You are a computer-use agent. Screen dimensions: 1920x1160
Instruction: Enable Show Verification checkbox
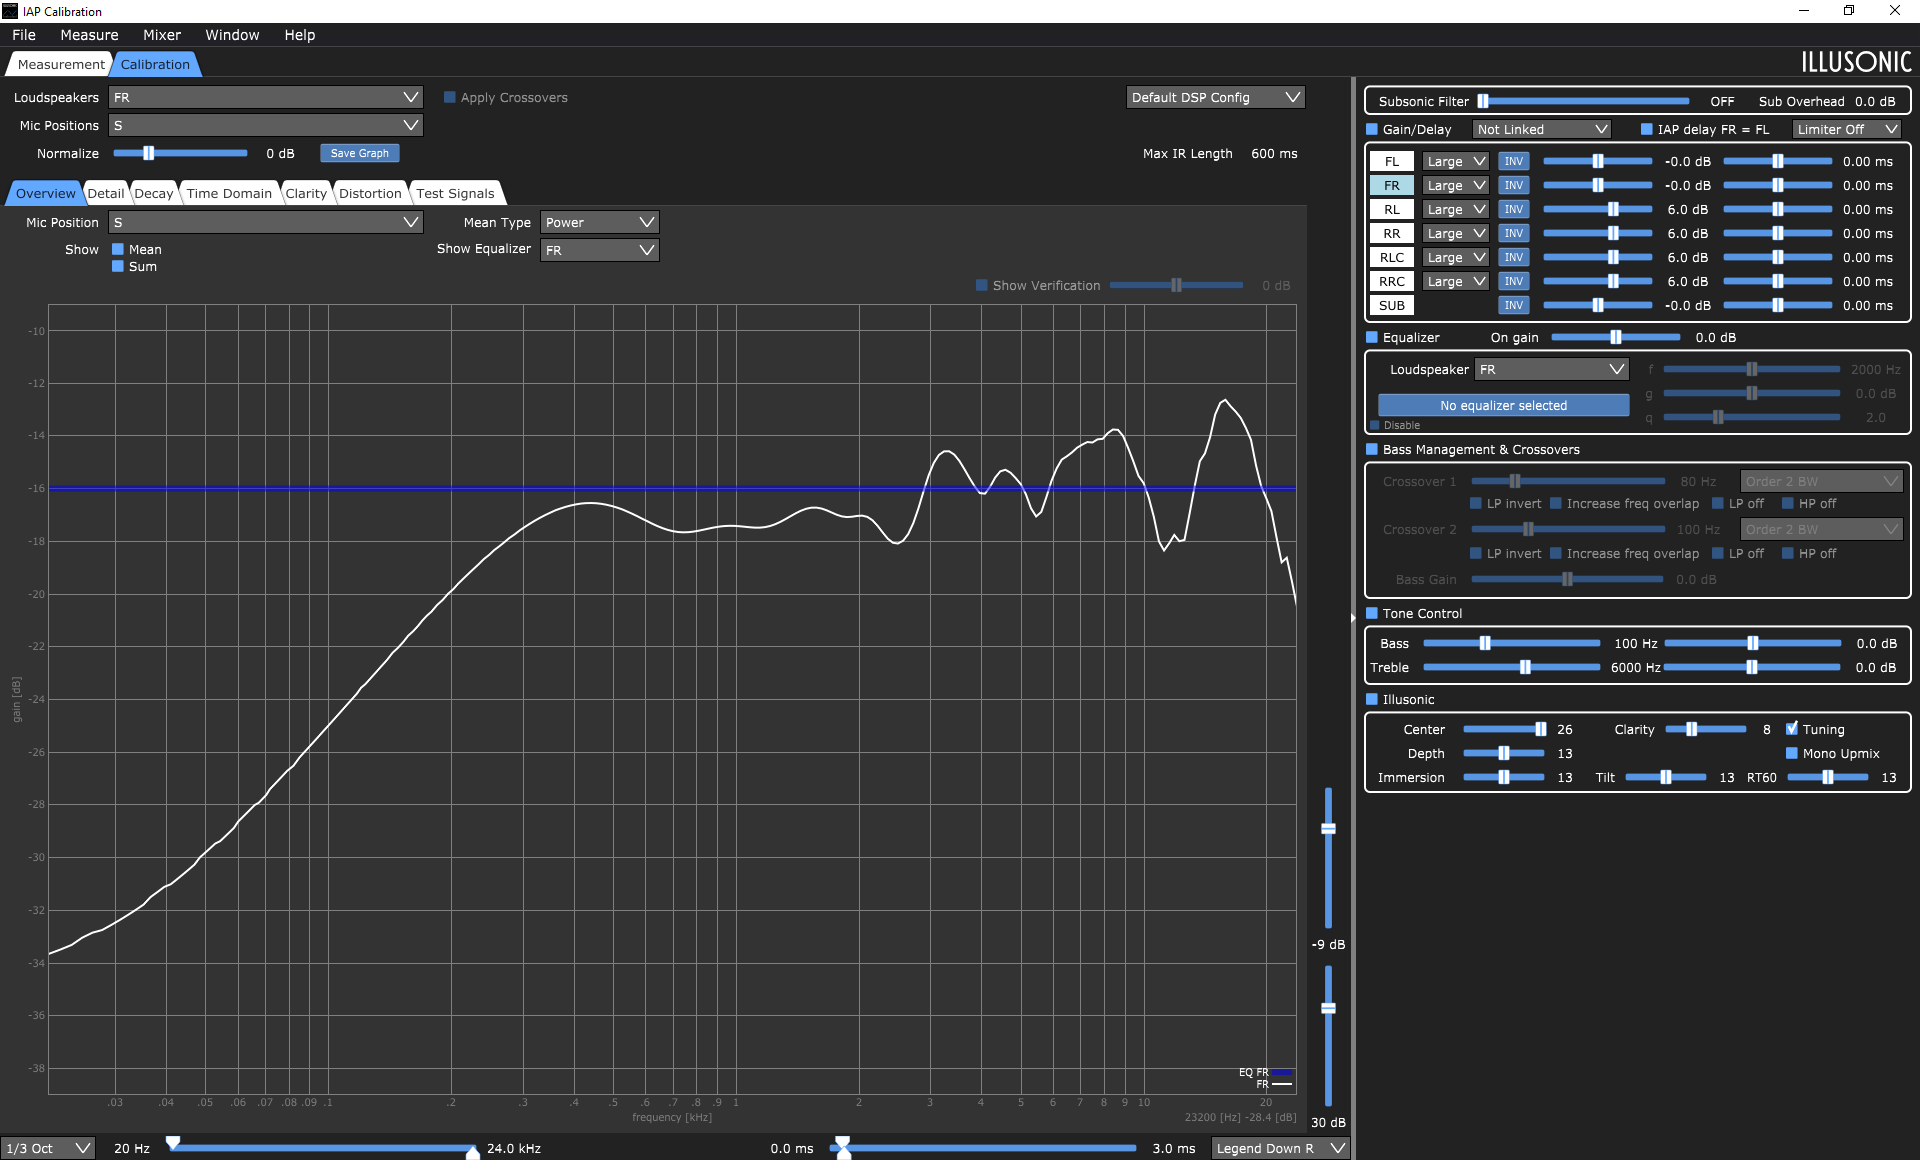[982, 285]
